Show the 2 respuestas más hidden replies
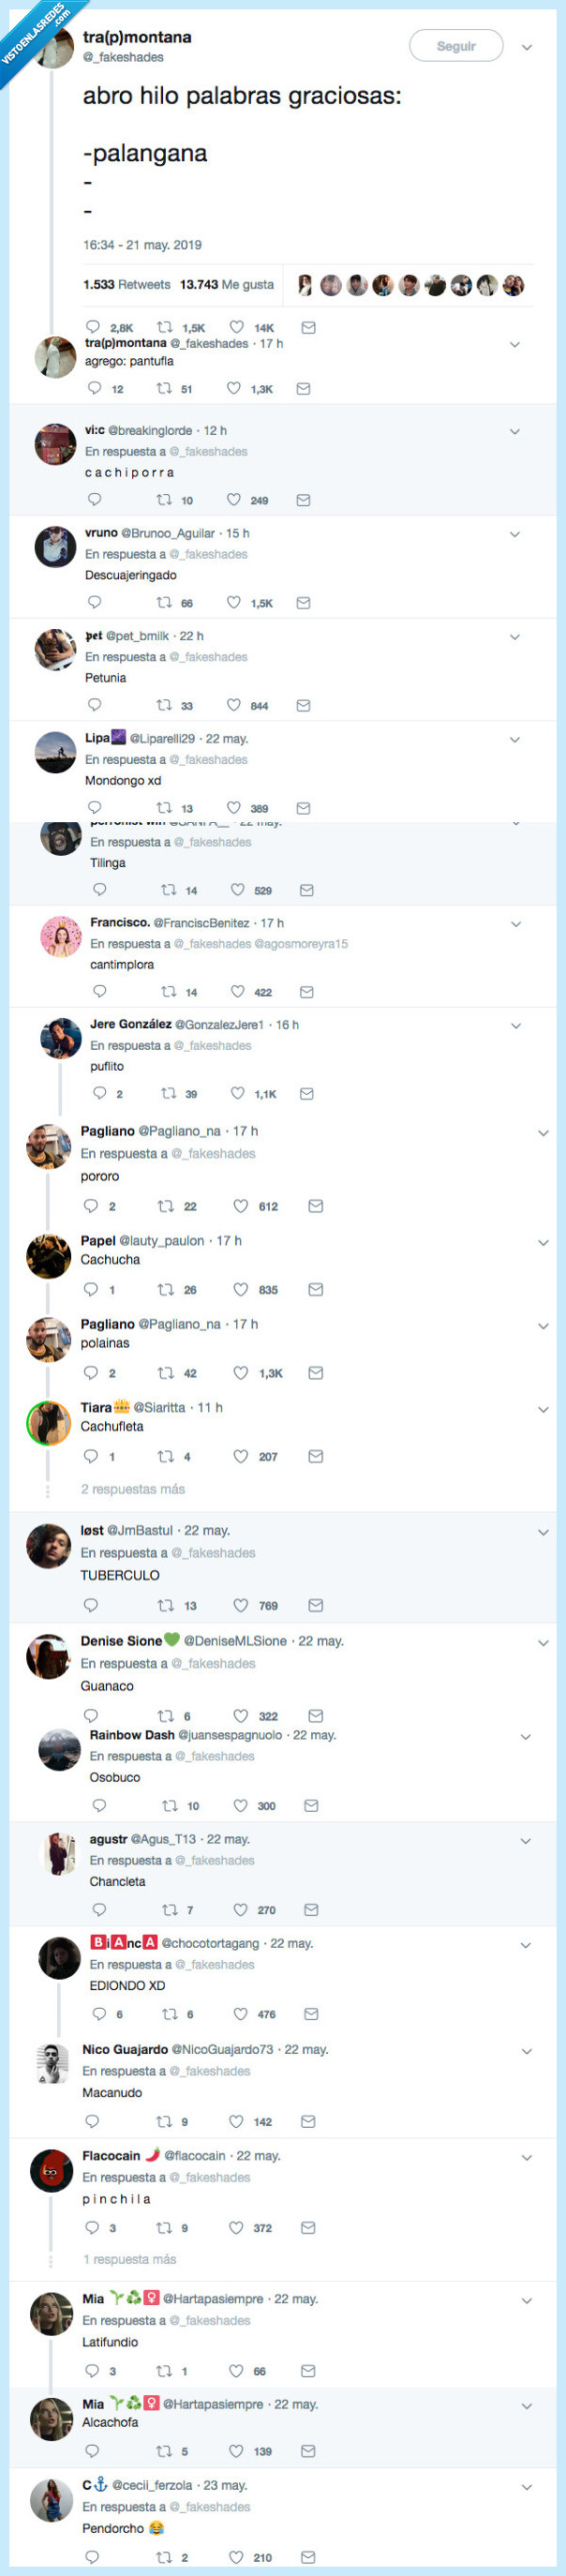The height and width of the screenshot is (2576, 566). click(x=133, y=1489)
